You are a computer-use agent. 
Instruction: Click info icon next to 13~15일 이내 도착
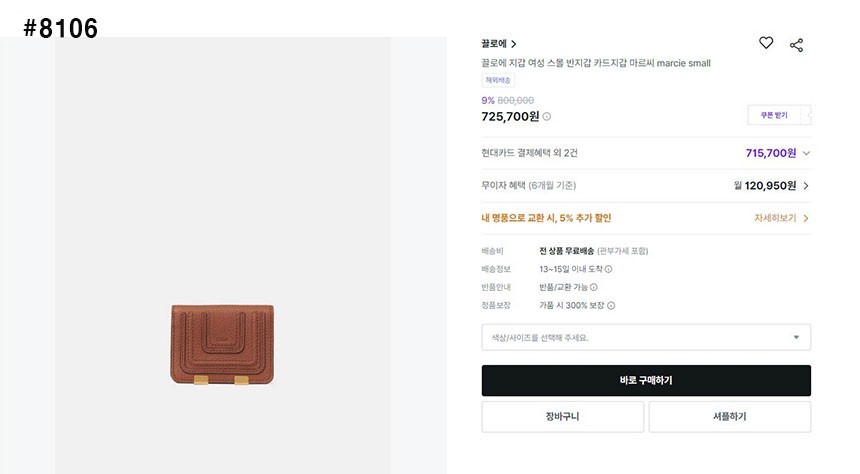(608, 269)
